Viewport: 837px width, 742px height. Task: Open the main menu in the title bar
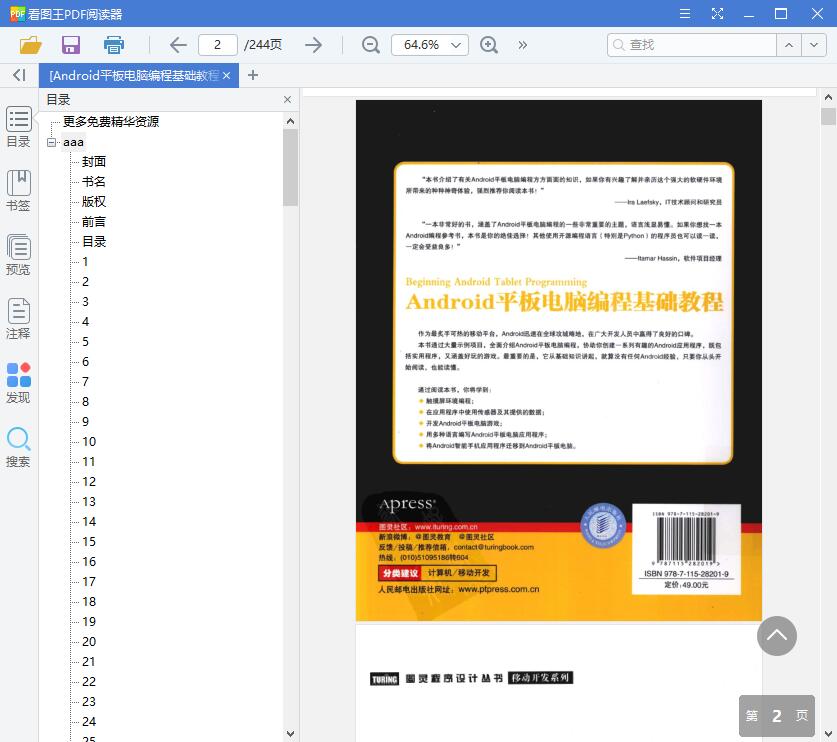point(684,13)
